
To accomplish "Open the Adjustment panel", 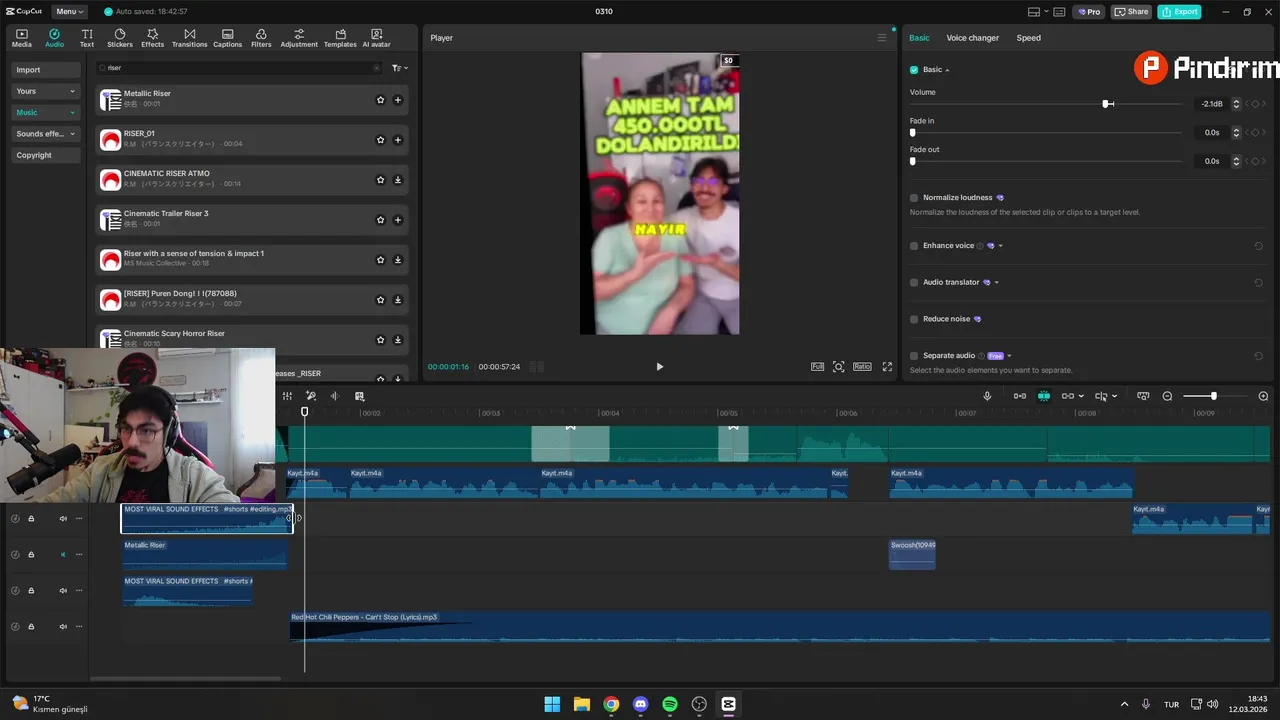I will [x=299, y=38].
